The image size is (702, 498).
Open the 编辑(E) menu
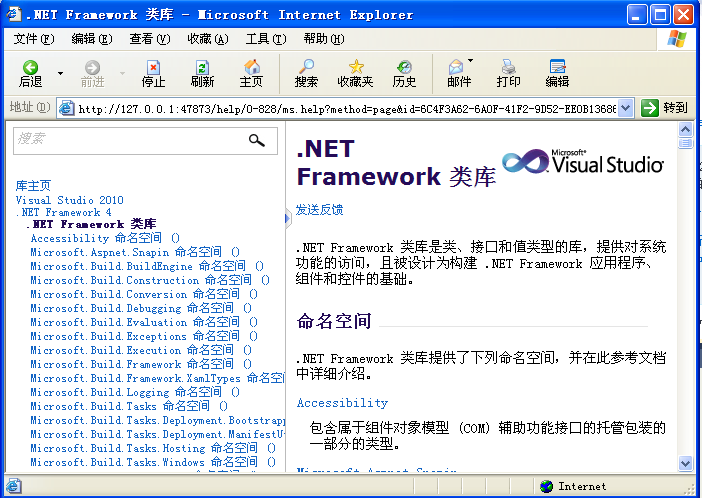coord(92,39)
